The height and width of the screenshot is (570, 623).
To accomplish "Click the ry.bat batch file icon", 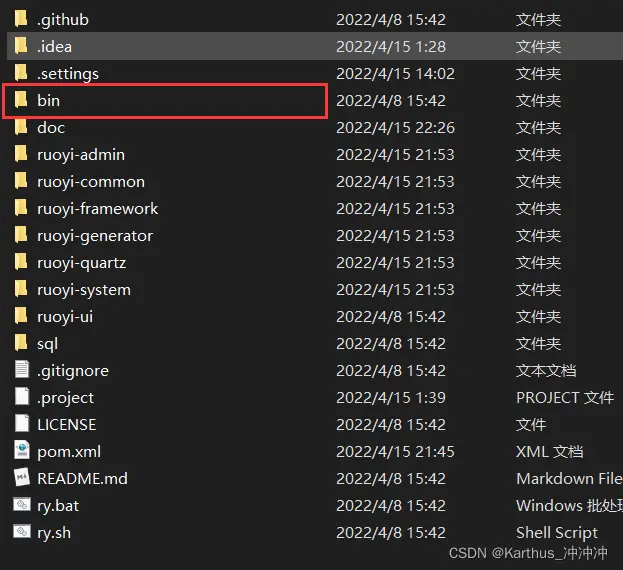I will (x=22, y=505).
